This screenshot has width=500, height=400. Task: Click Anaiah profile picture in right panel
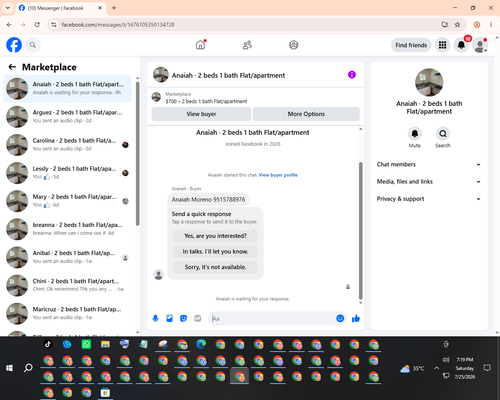pyautogui.click(x=429, y=82)
